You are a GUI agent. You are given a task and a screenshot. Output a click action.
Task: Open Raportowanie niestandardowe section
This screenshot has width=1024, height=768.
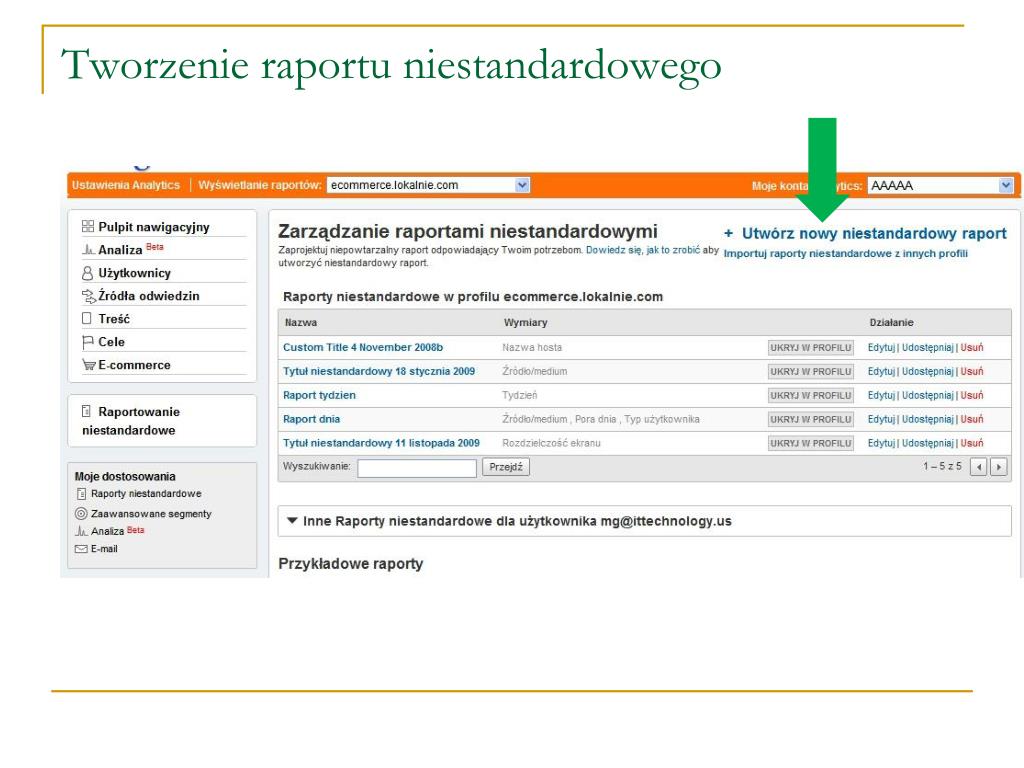coord(131,421)
